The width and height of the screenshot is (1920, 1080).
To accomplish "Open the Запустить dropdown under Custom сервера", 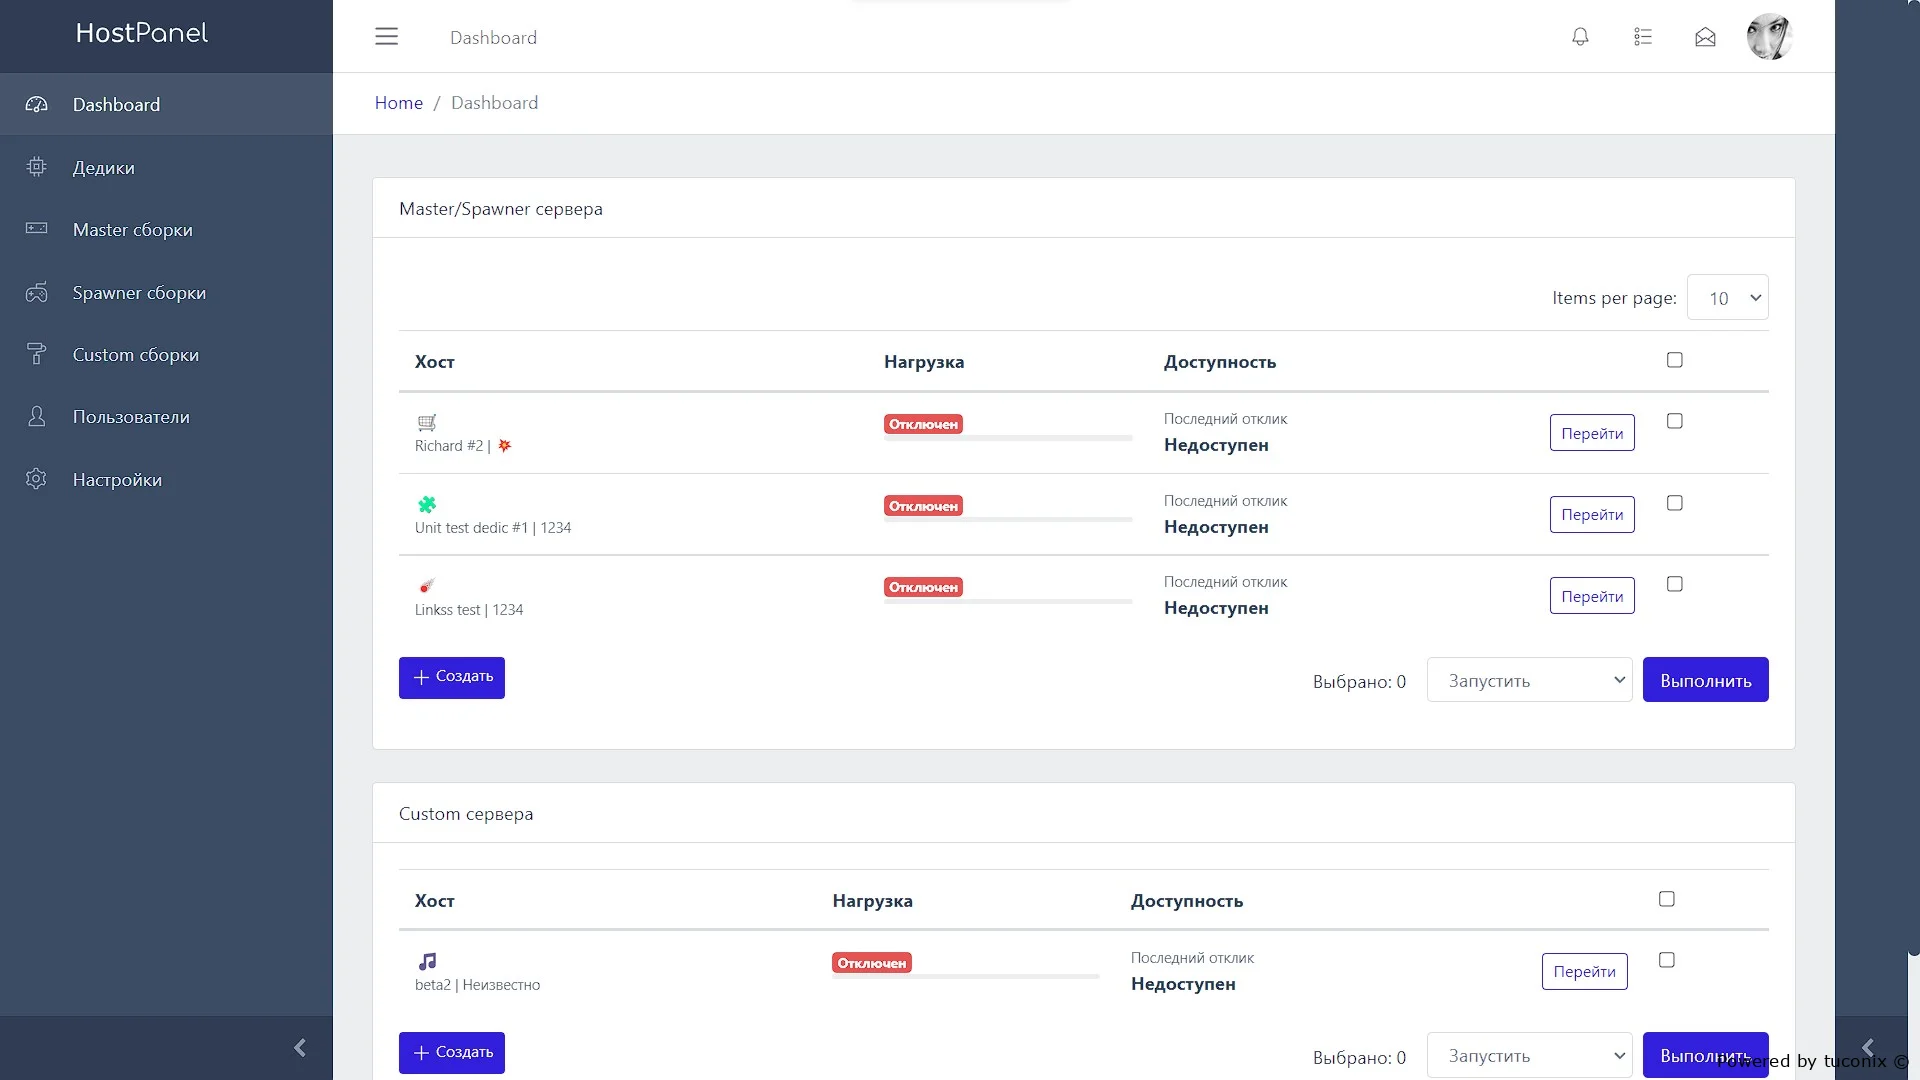I will [1529, 1055].
